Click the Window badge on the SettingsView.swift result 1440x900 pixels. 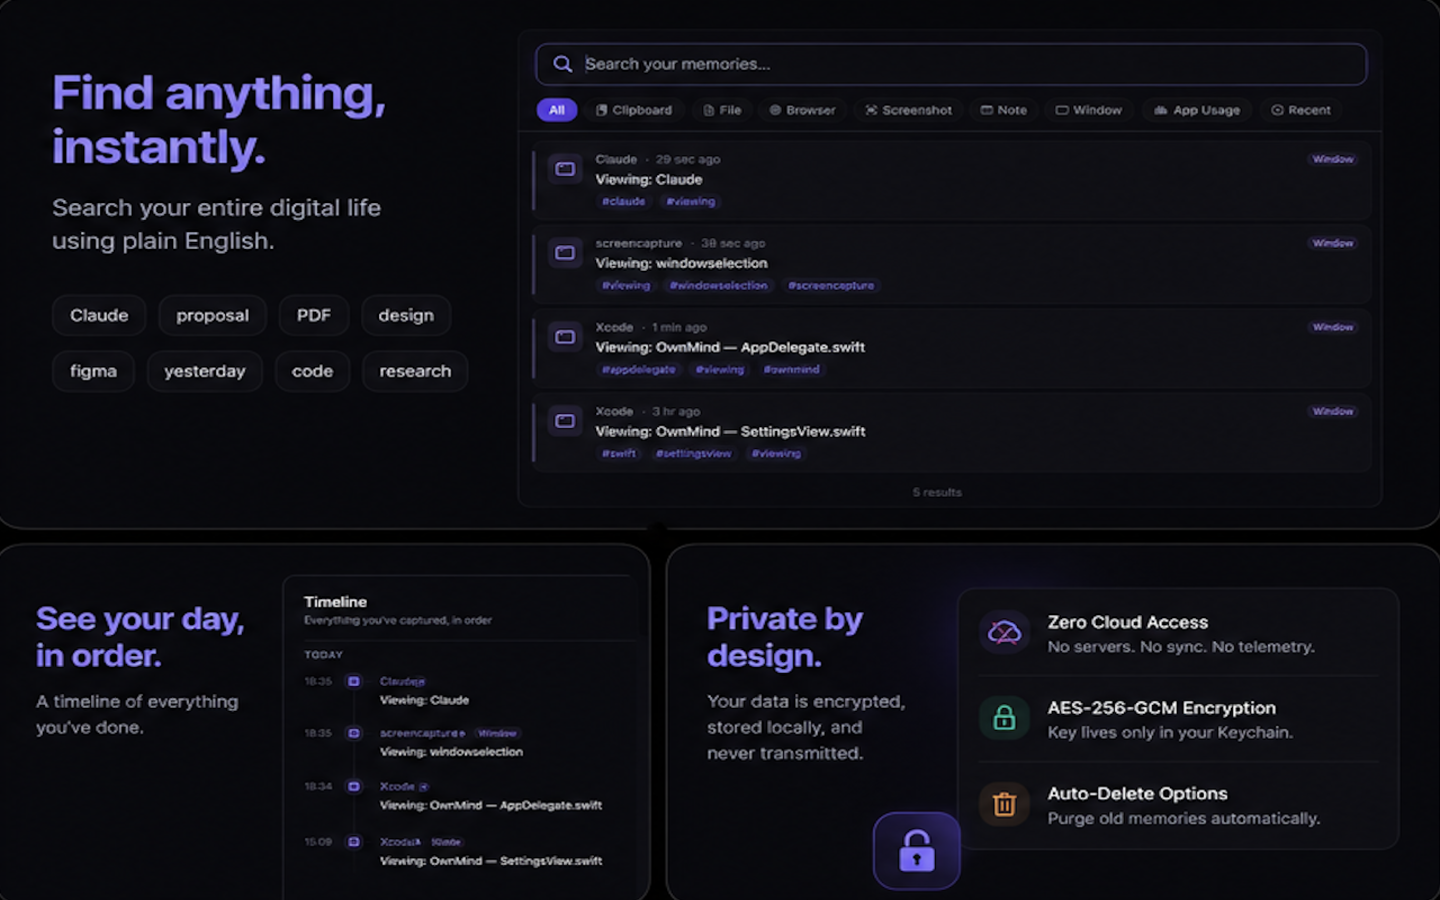(x=1333, y=411)
